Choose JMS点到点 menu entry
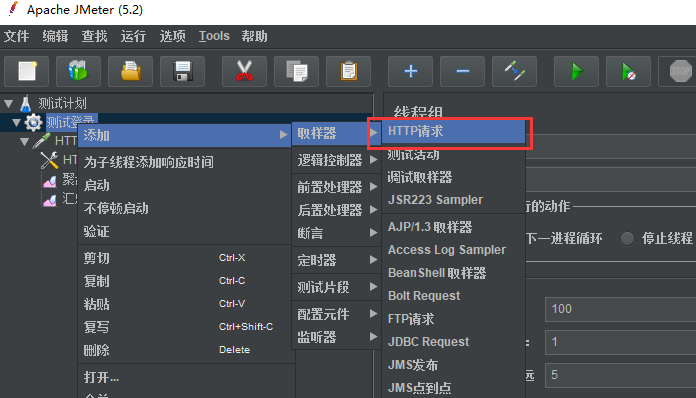The height and width of the screenshot is (398, 696). 453,388
